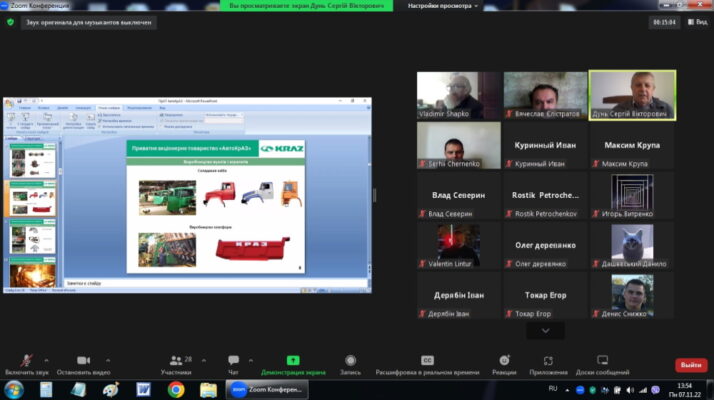This screenshot has width=714, height=400.
Task: Open Приложения apps icon
Action: point(548,361)
